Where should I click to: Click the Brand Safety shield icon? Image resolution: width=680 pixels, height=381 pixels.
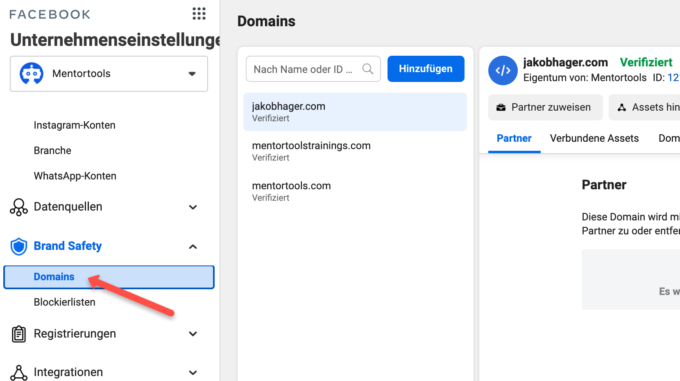tap(19, 246)
